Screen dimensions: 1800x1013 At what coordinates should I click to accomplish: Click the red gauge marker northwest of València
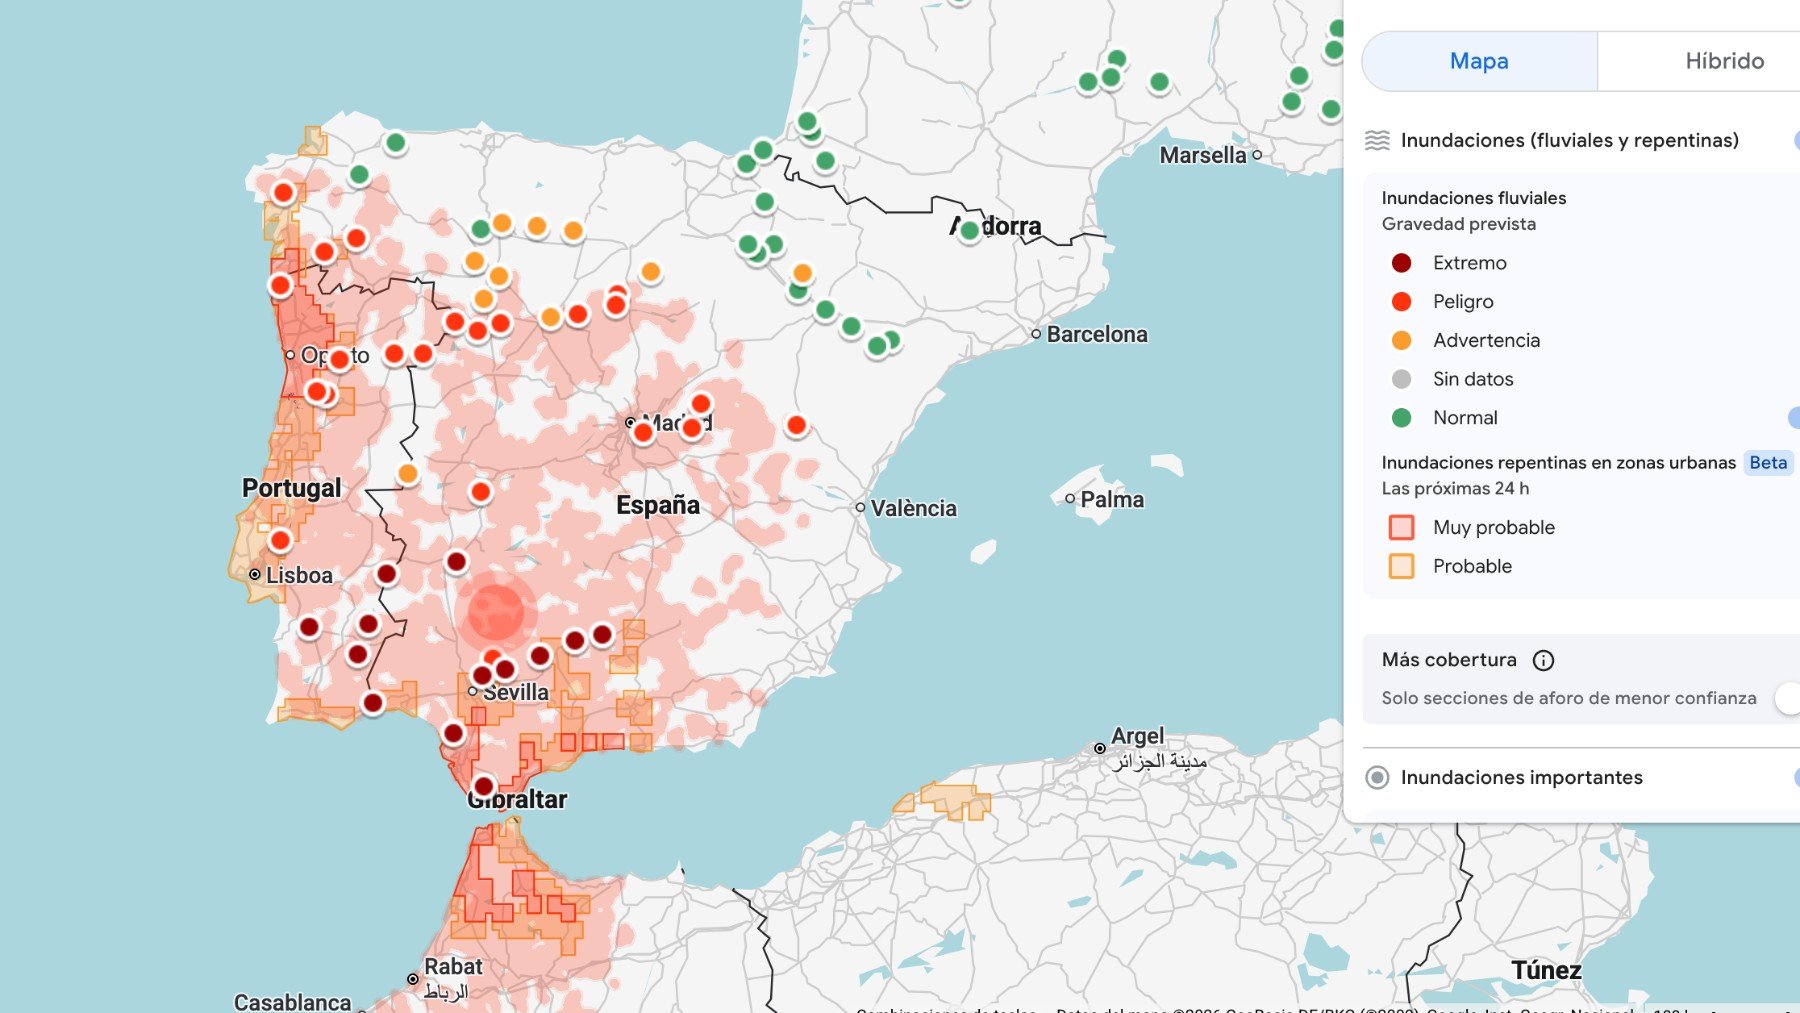click(796, 425)
